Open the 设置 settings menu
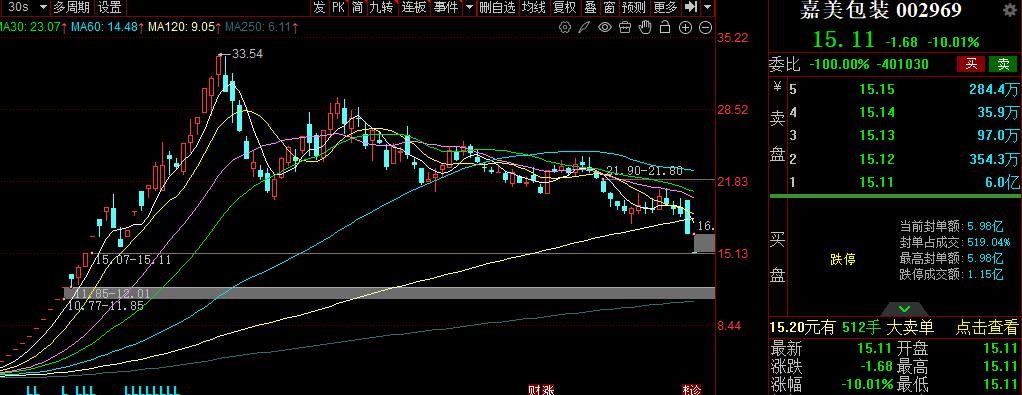The width and height of the screenshot is (1022, 395). click(x=110, y=8)
